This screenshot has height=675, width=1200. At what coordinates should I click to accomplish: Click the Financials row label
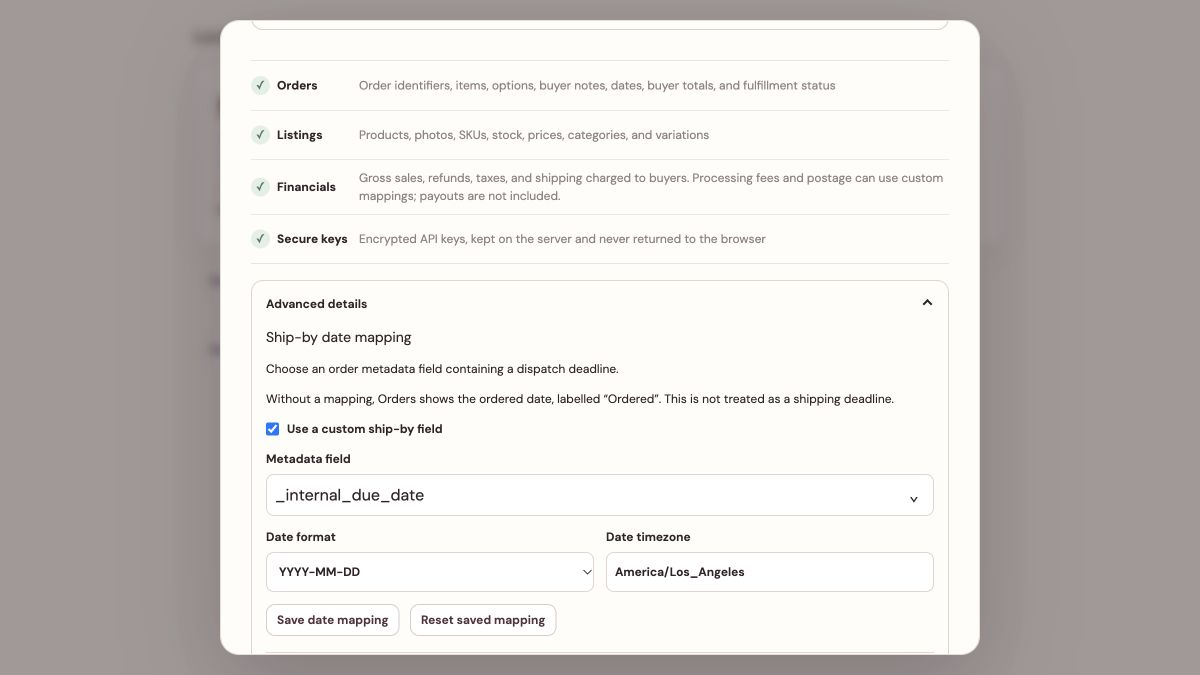pos(306,186)
